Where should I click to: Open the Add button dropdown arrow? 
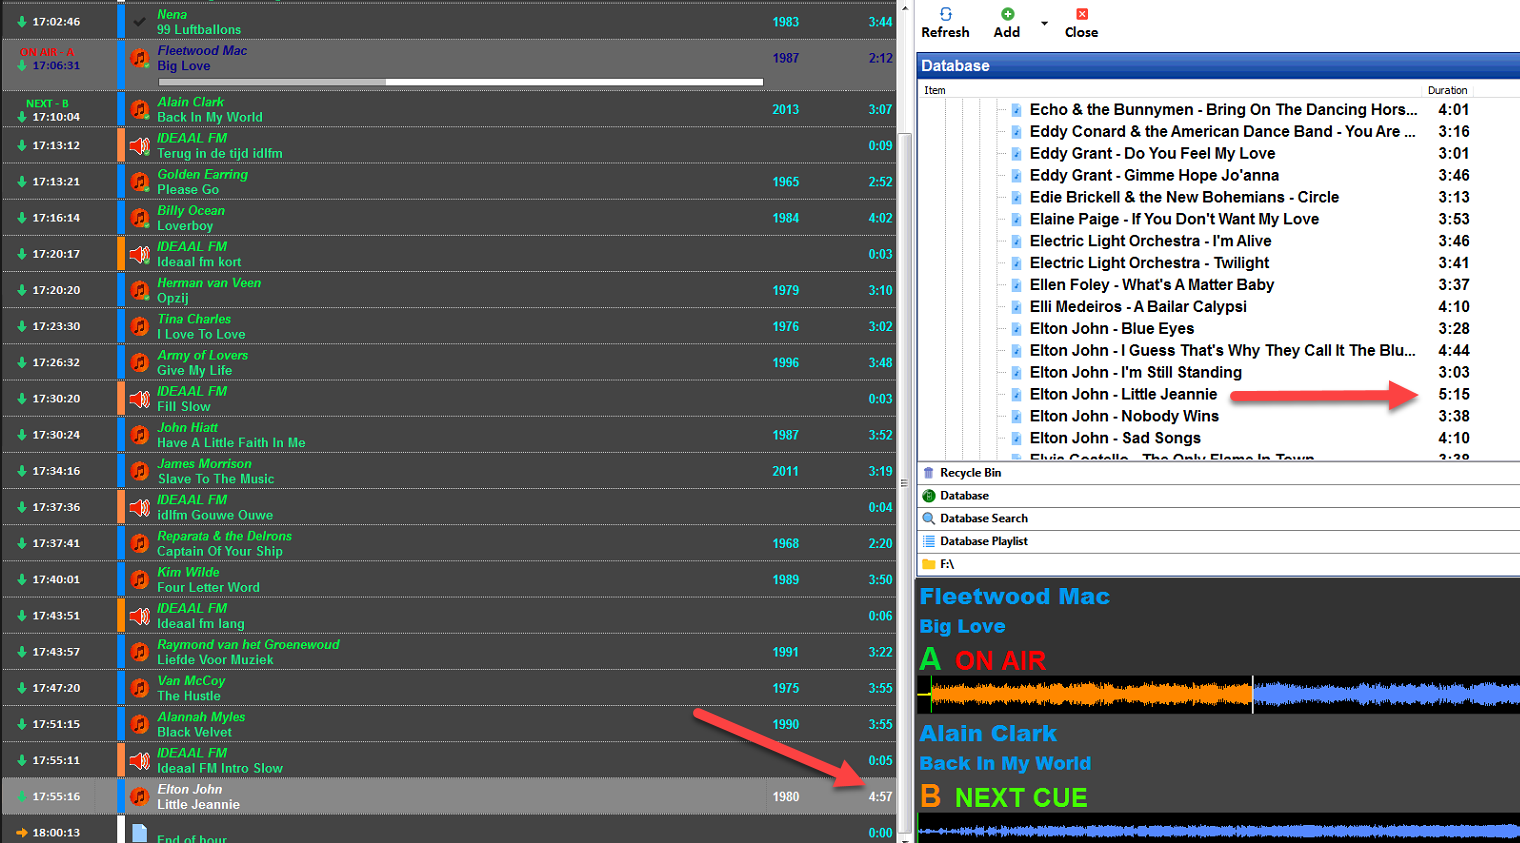[x=1044, y=23]
